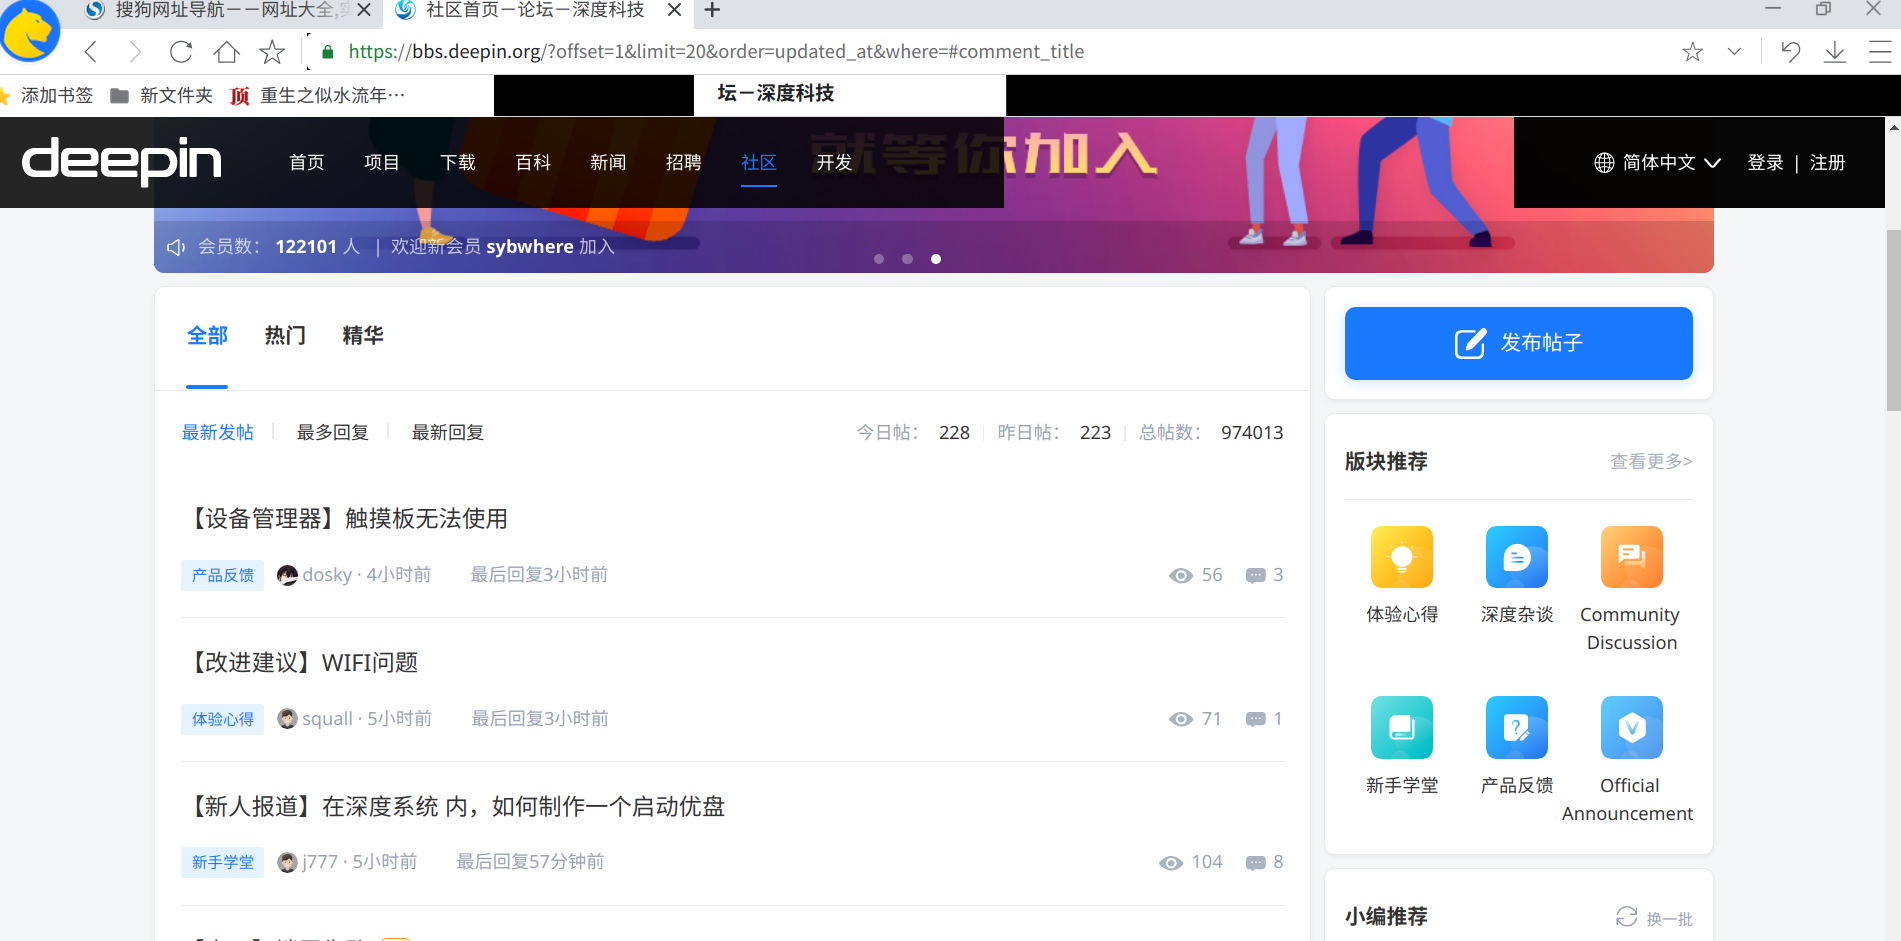Open the Official Announcement section icon
This screenshot has height=941, width=1901.
(1631, 728)
